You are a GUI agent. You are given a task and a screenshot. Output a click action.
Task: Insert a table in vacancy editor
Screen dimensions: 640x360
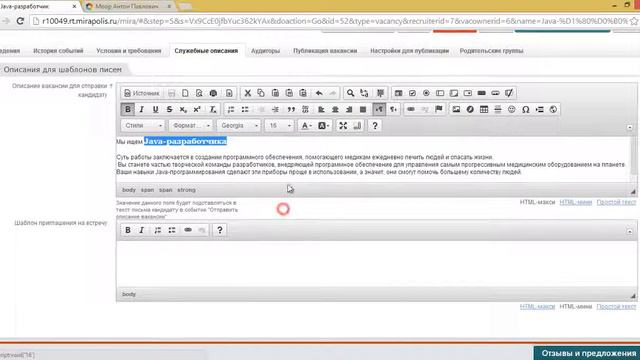pos(484,109)
